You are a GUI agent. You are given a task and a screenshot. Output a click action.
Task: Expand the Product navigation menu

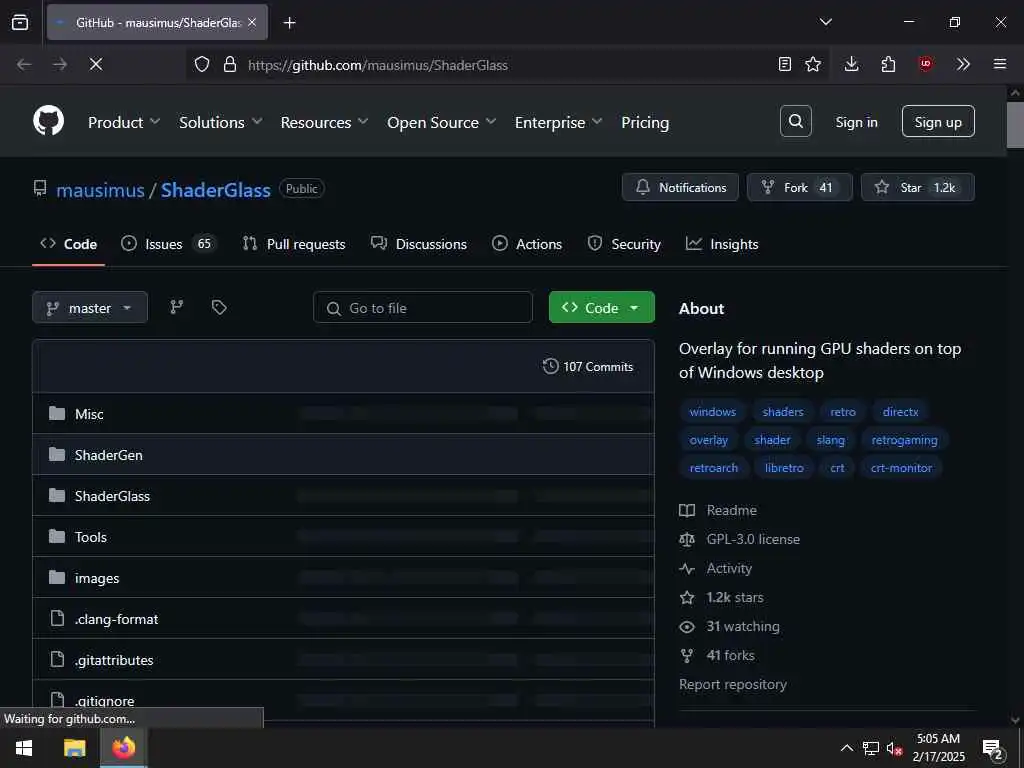tap(124, 122)
